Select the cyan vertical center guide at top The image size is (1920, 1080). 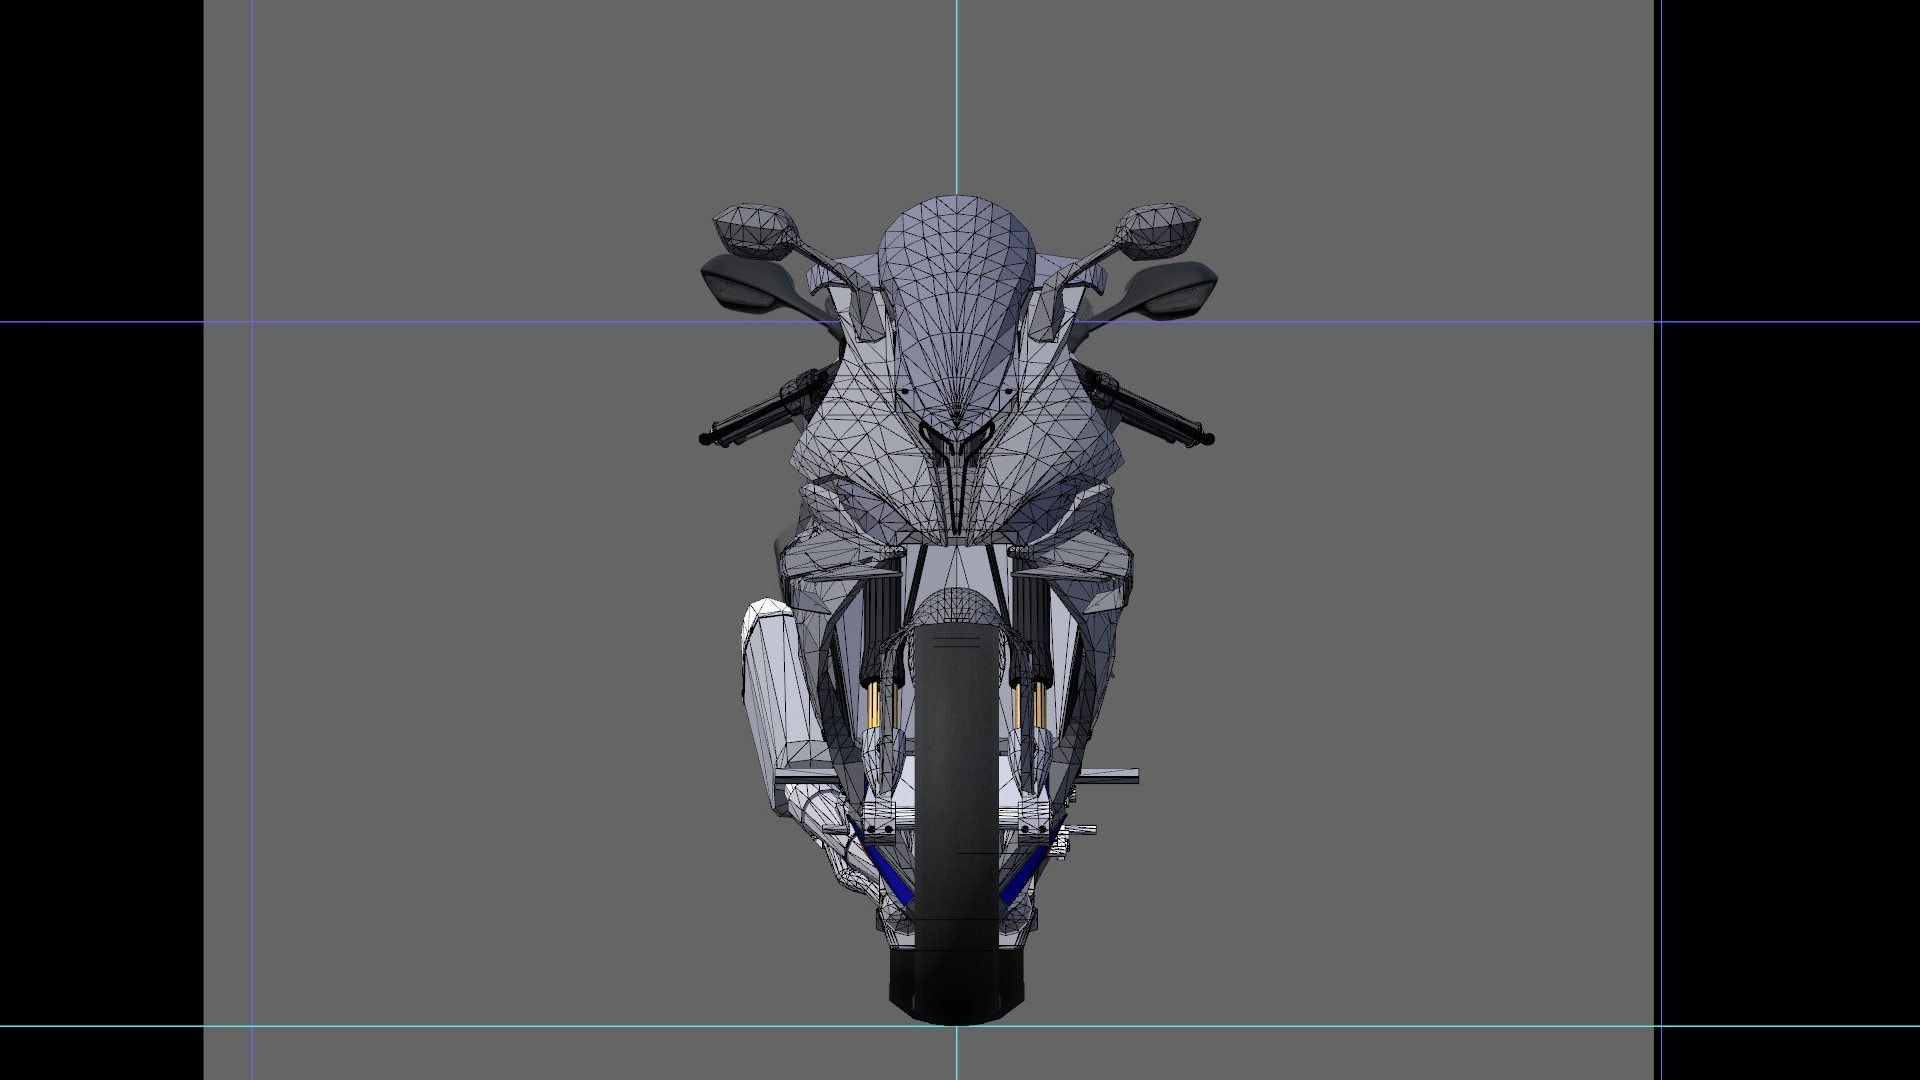coord(956,90)
